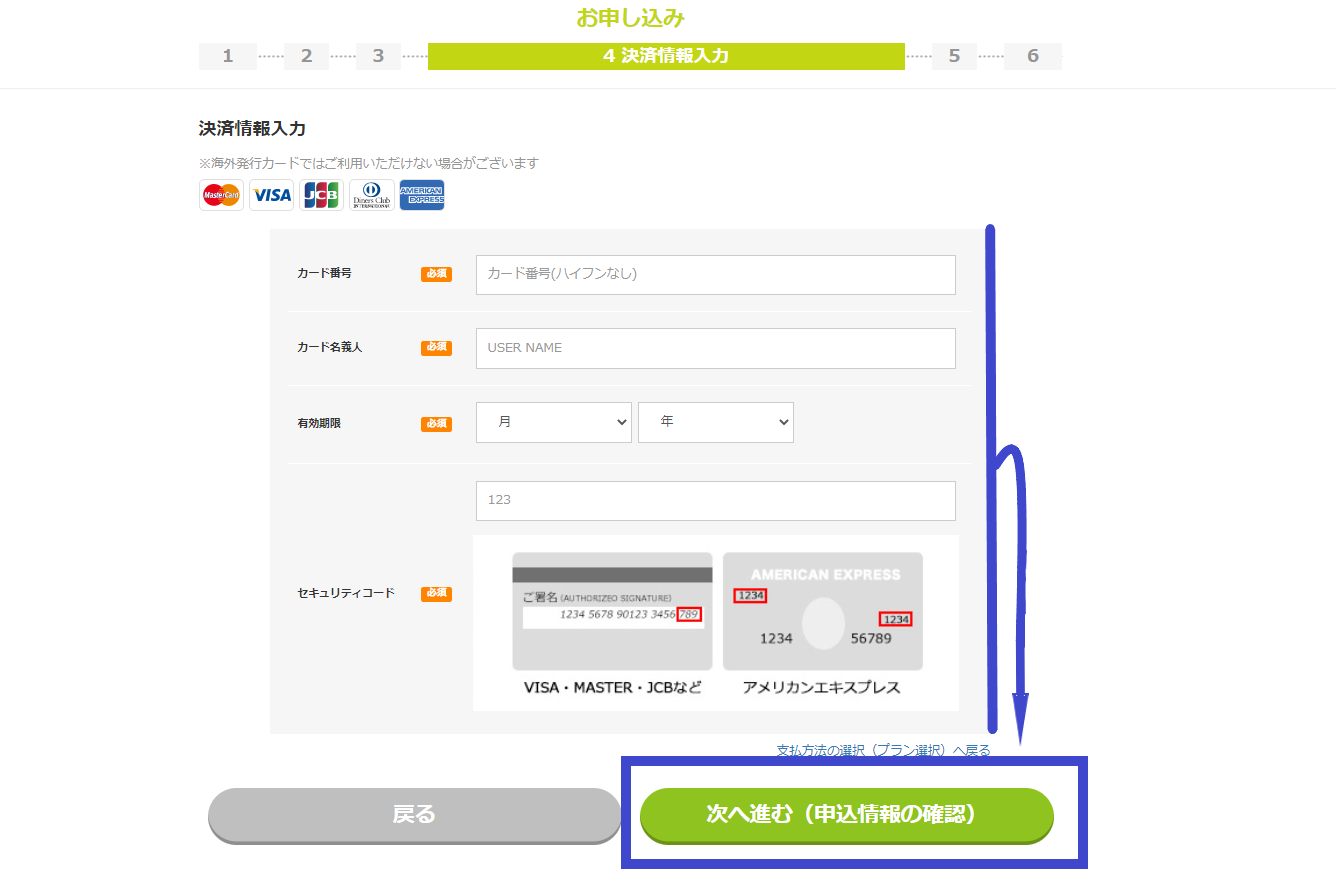Viewport: 1336px width, 891px height.
Task: Click the お申し込み page title
Action: click(x=630, y=18)
